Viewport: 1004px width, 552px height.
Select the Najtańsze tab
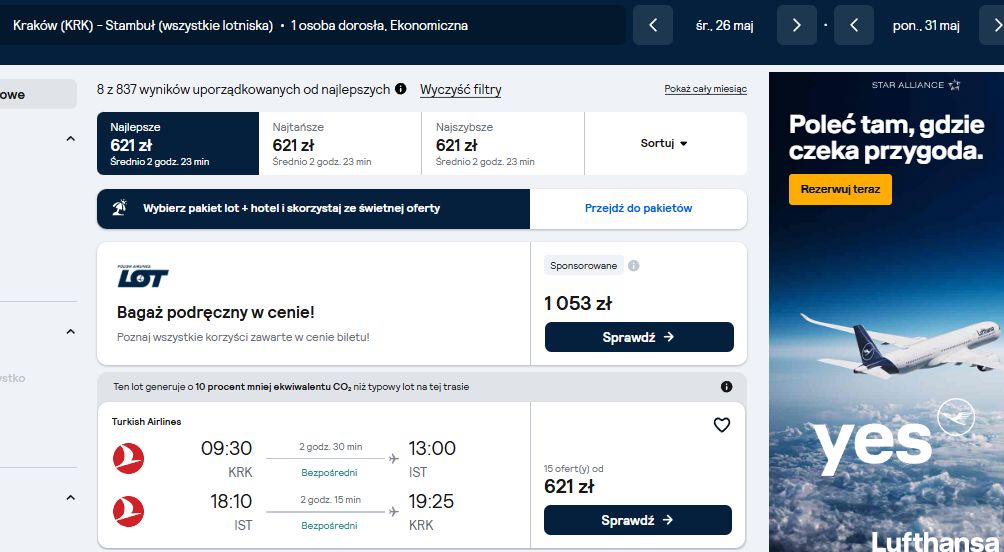tap(340, 143)
